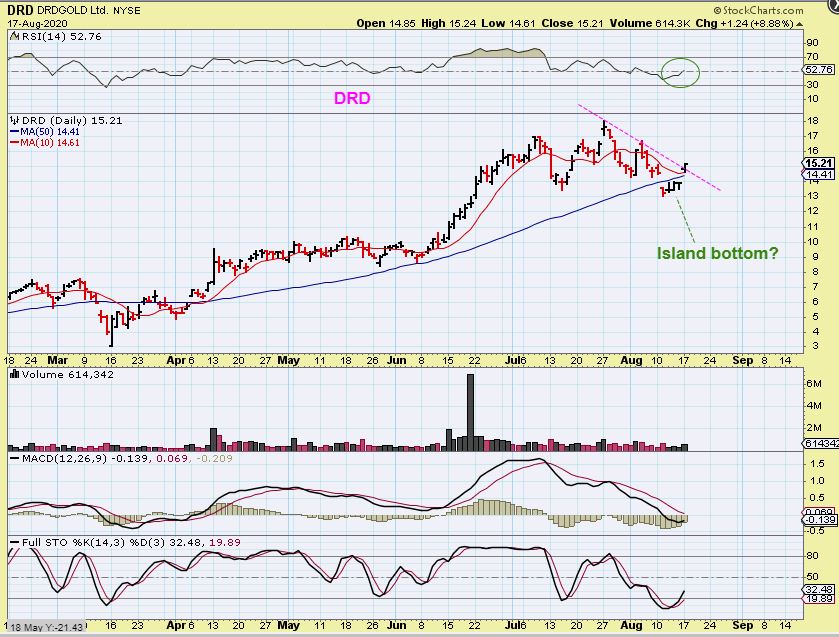Click the 'Close 15.21' value

pos(573,24)
